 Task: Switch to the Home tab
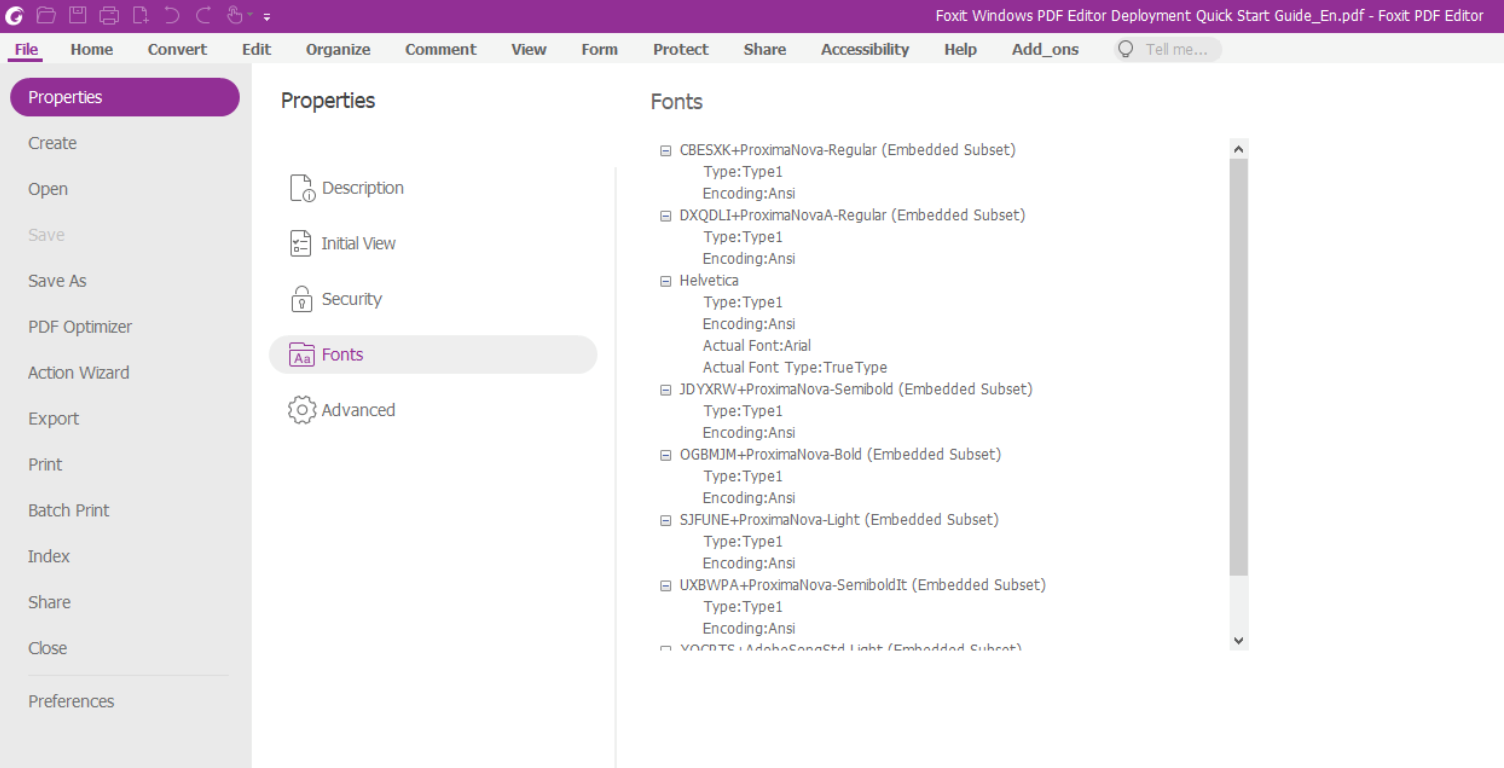(92, 49)
